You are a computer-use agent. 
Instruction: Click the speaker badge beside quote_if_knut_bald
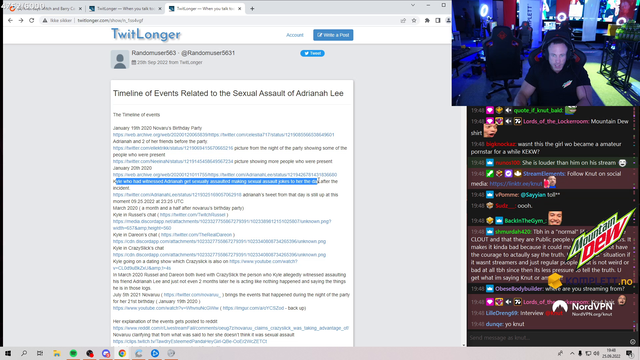click(x=508, y=110)
